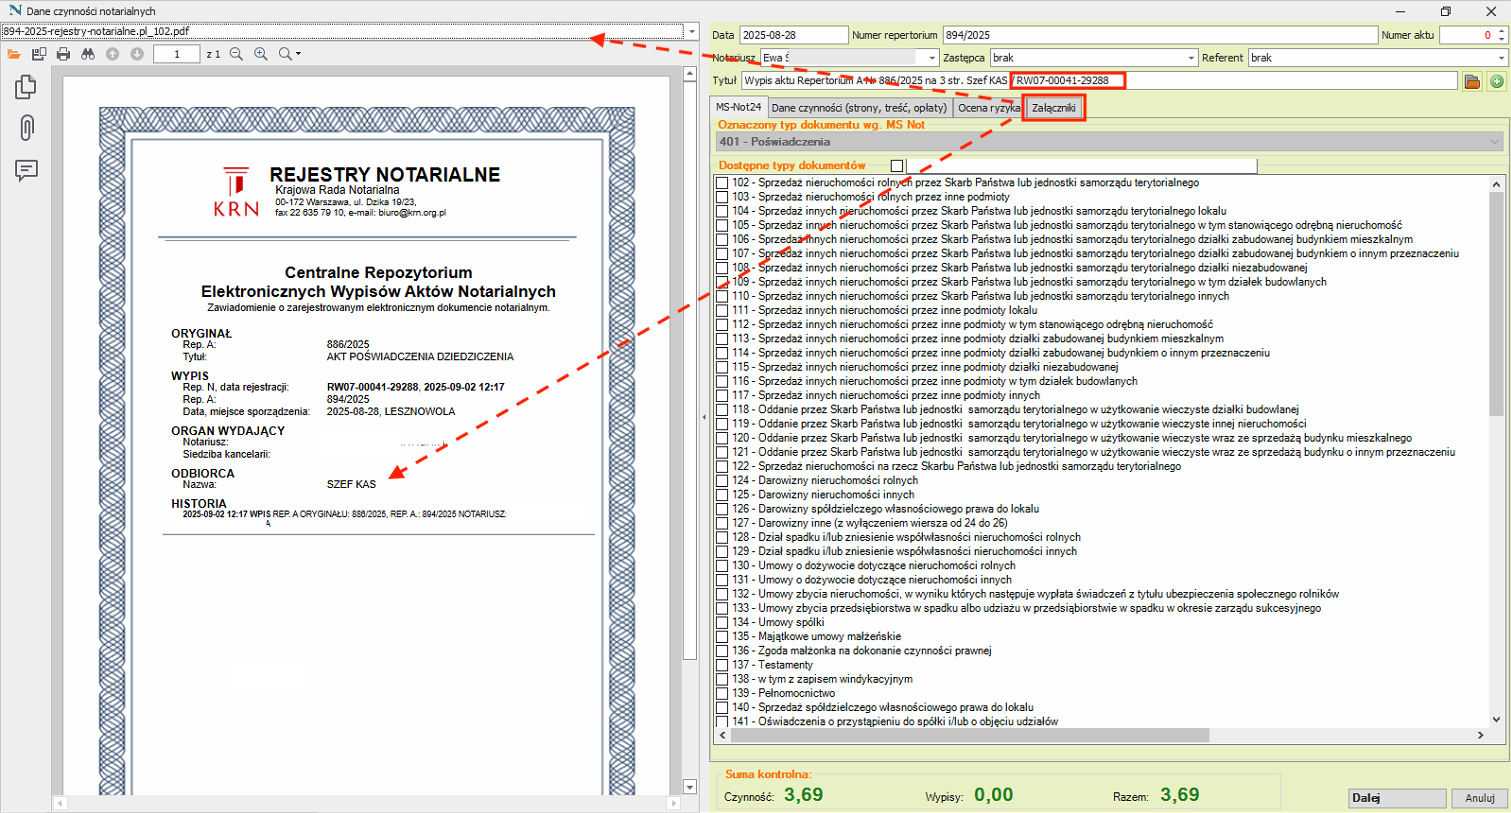Zoom in on the PDF document
Image resolution: width=1511 pixels, height=813 pixels.
(261, 54)
